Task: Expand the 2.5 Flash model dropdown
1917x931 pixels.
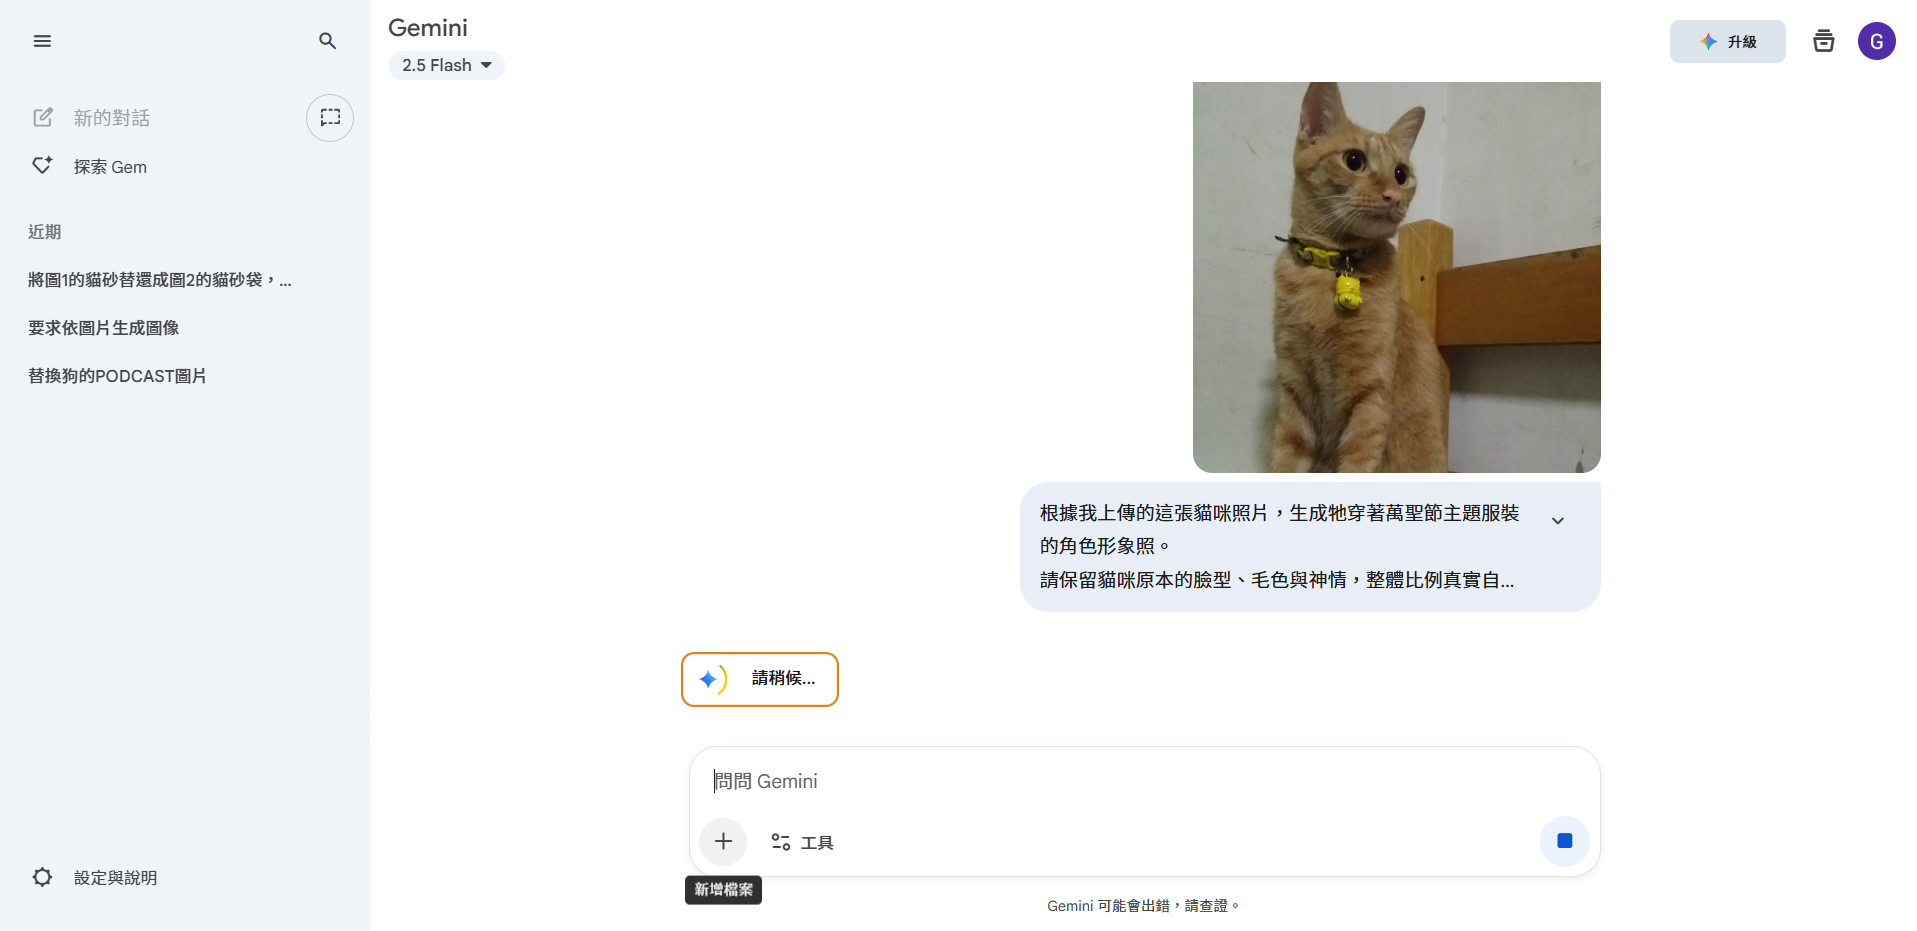Action: tap(446, 65)
